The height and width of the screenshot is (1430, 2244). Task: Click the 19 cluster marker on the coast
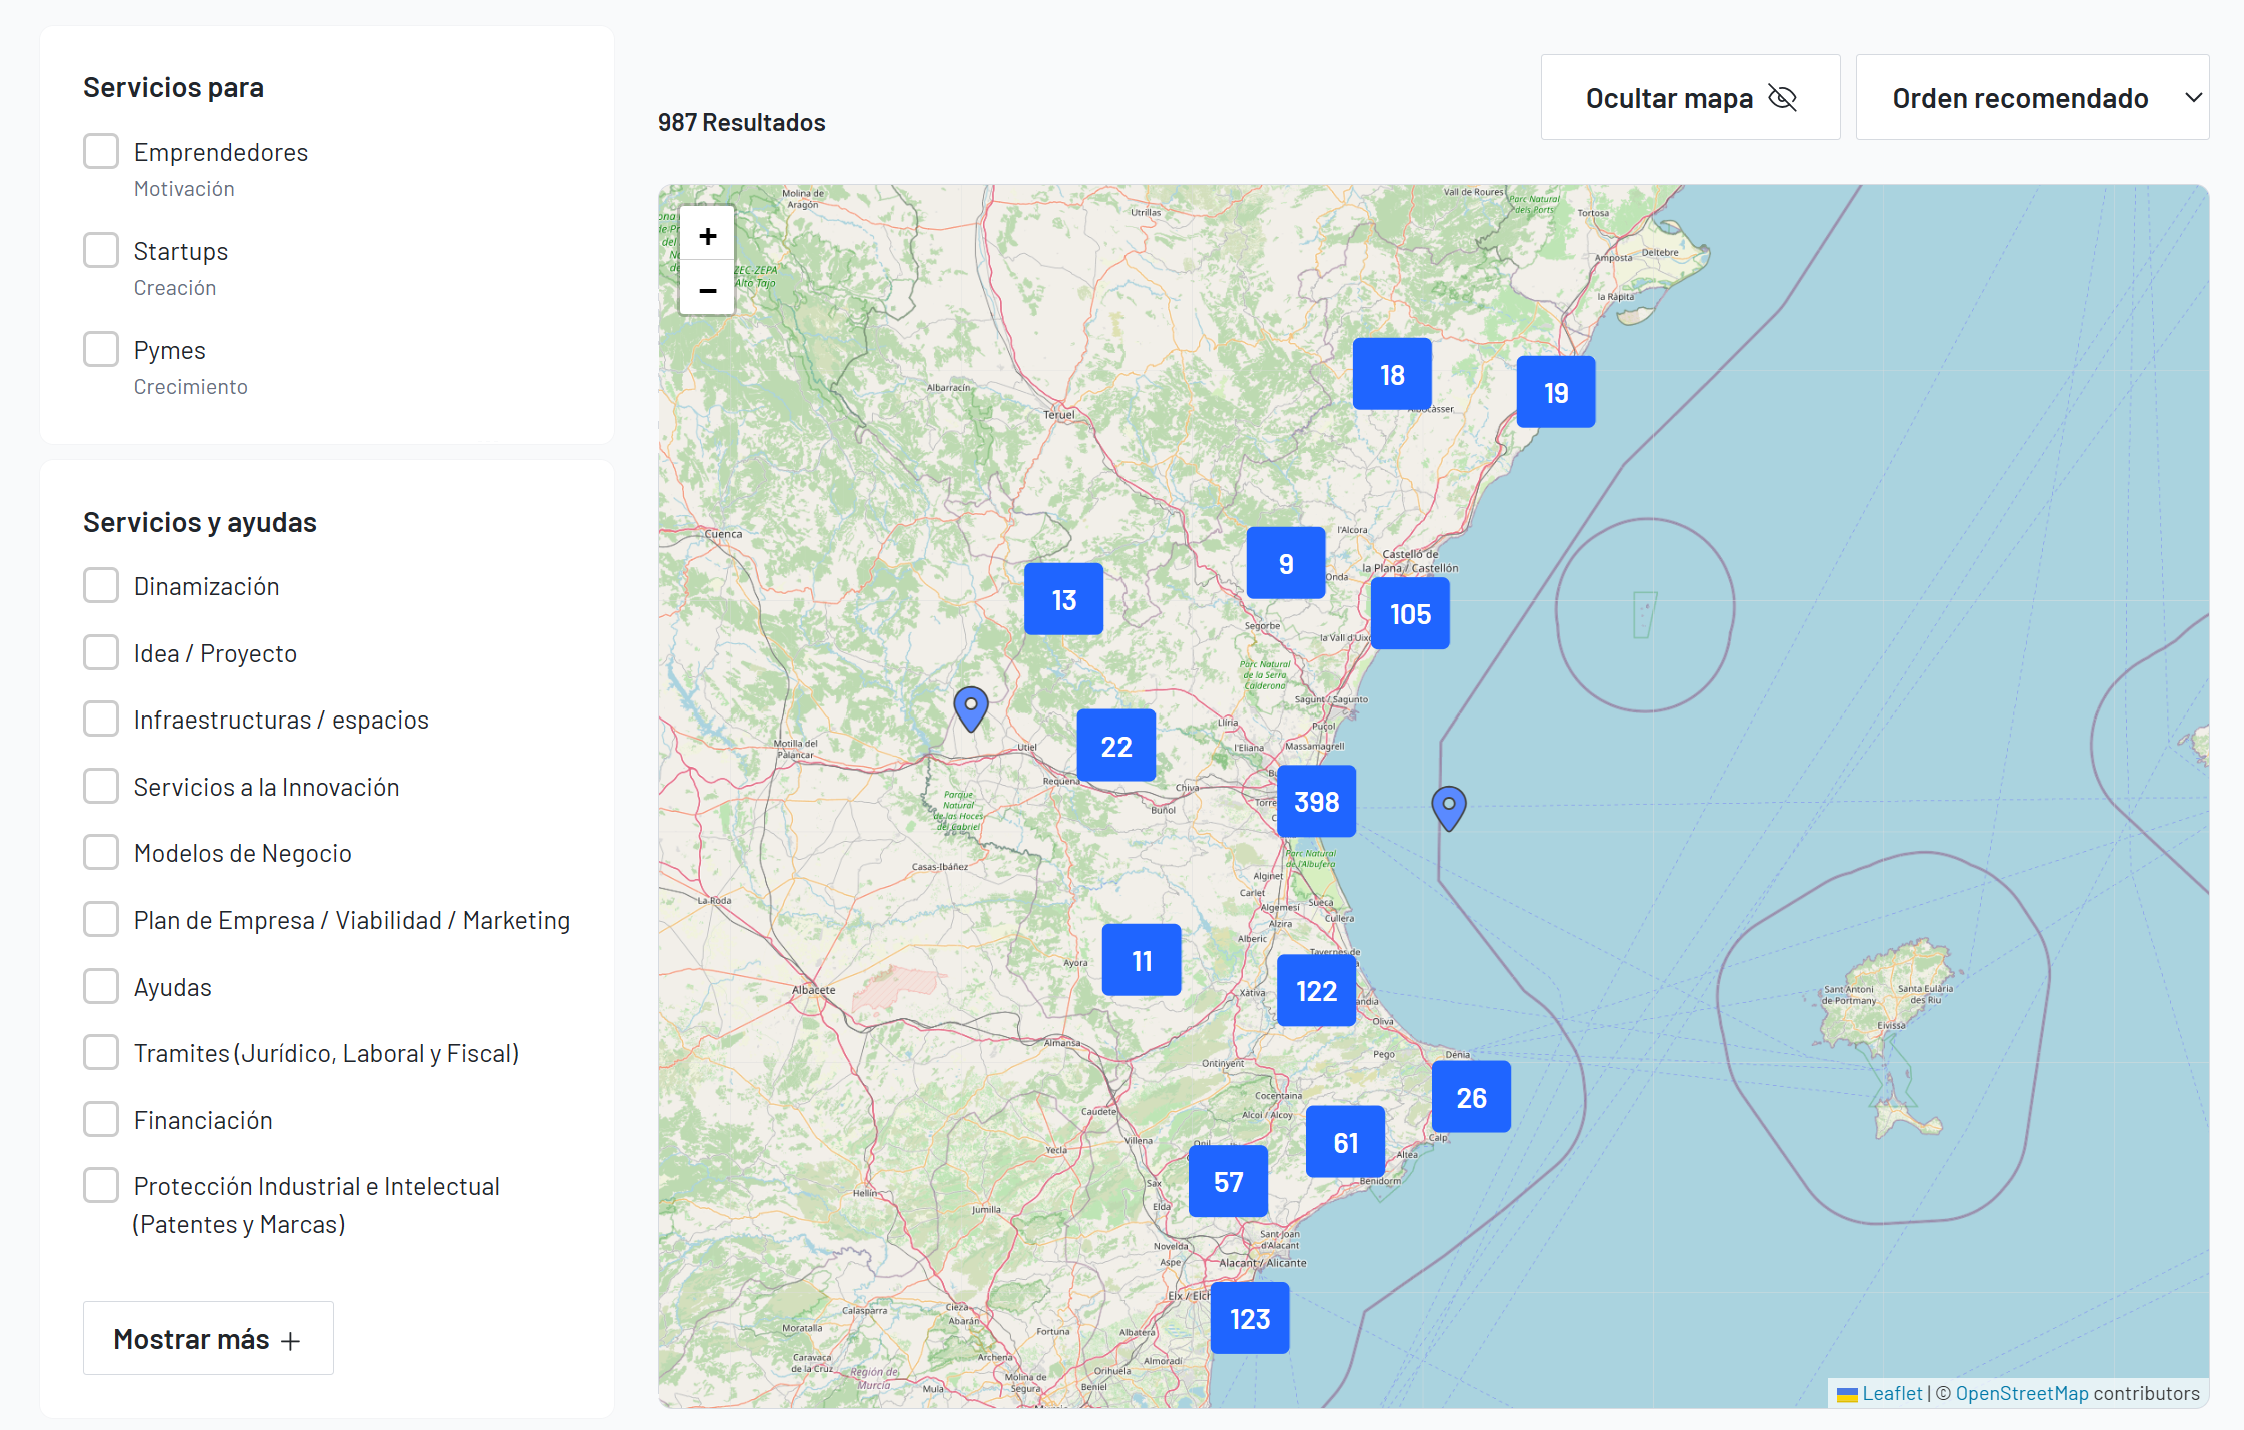click(1555, 392)
